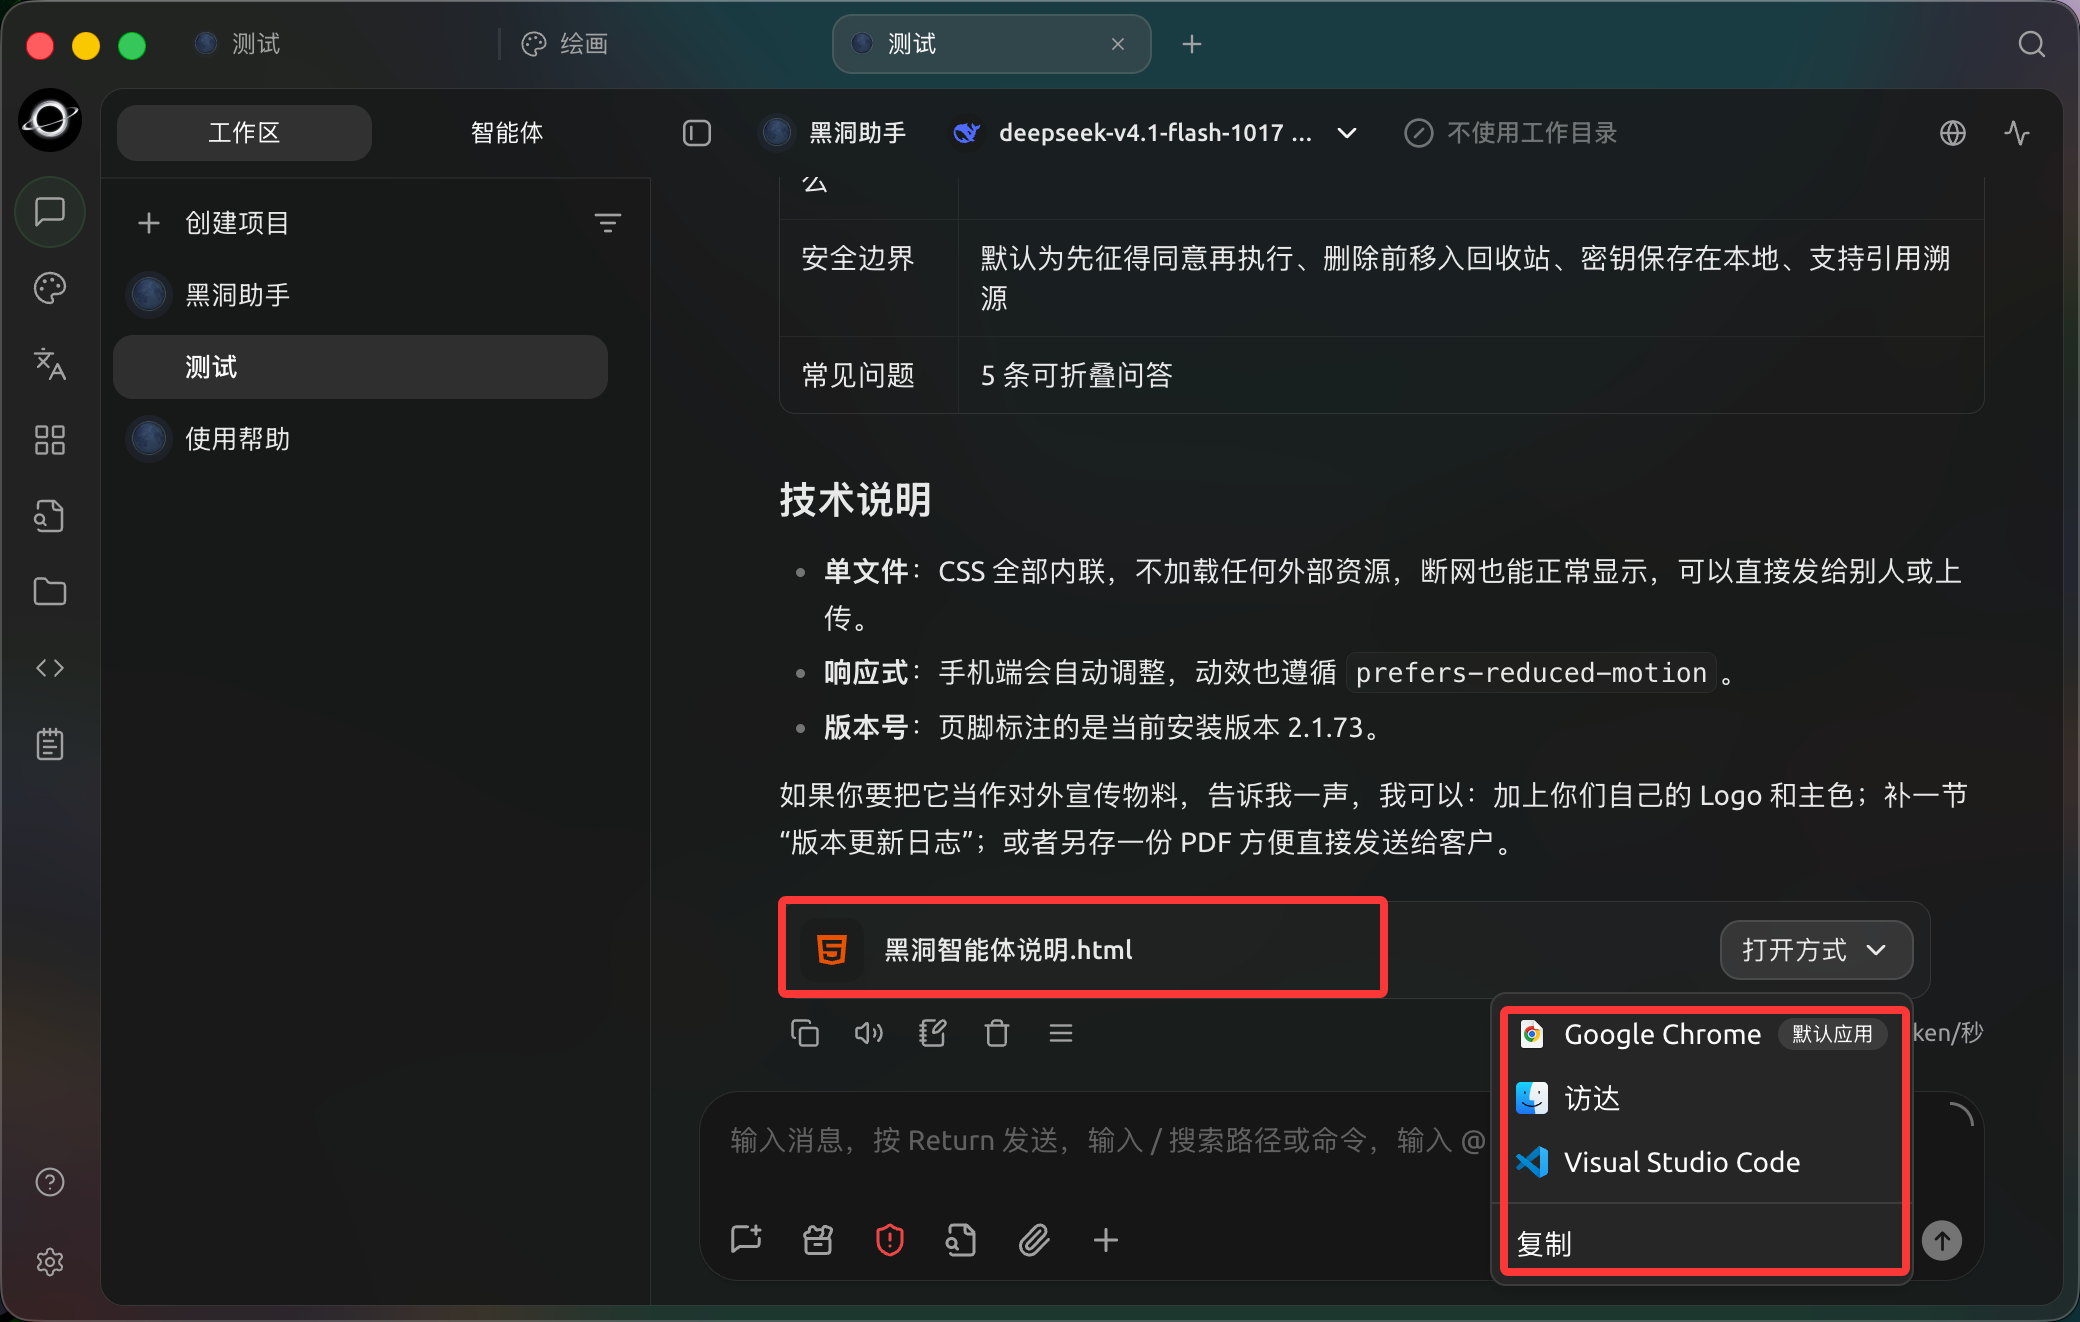Click the search magnifier in title bar
Viewport: 2080px width, 1322px height.
[x=2031, y=44]
